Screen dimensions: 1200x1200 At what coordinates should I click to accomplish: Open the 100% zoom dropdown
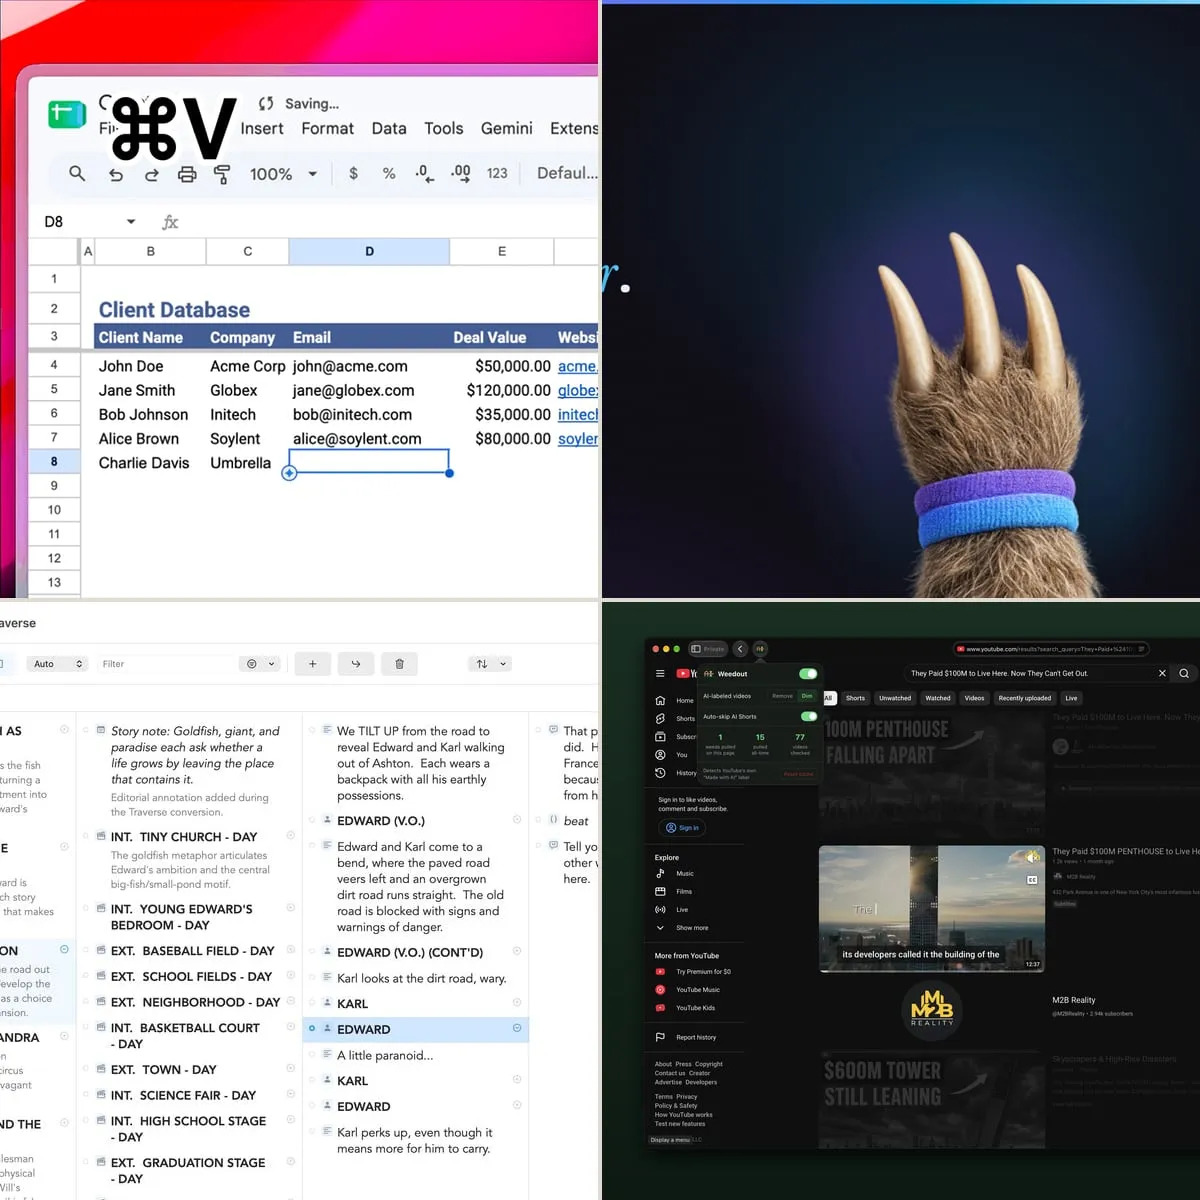(x=283, y=174)
